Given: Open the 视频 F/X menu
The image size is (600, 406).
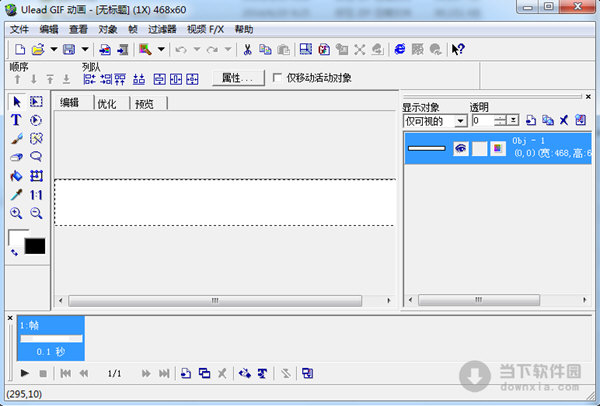Looking at the screenshot, I should 205,29.
